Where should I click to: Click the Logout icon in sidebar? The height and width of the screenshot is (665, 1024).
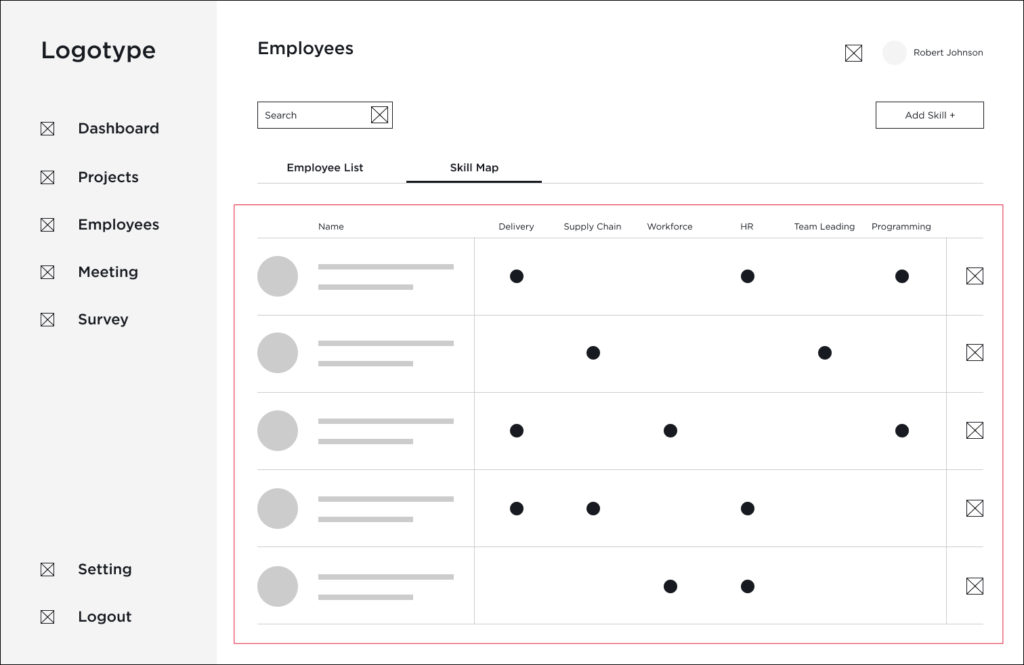tap(47, 617)
